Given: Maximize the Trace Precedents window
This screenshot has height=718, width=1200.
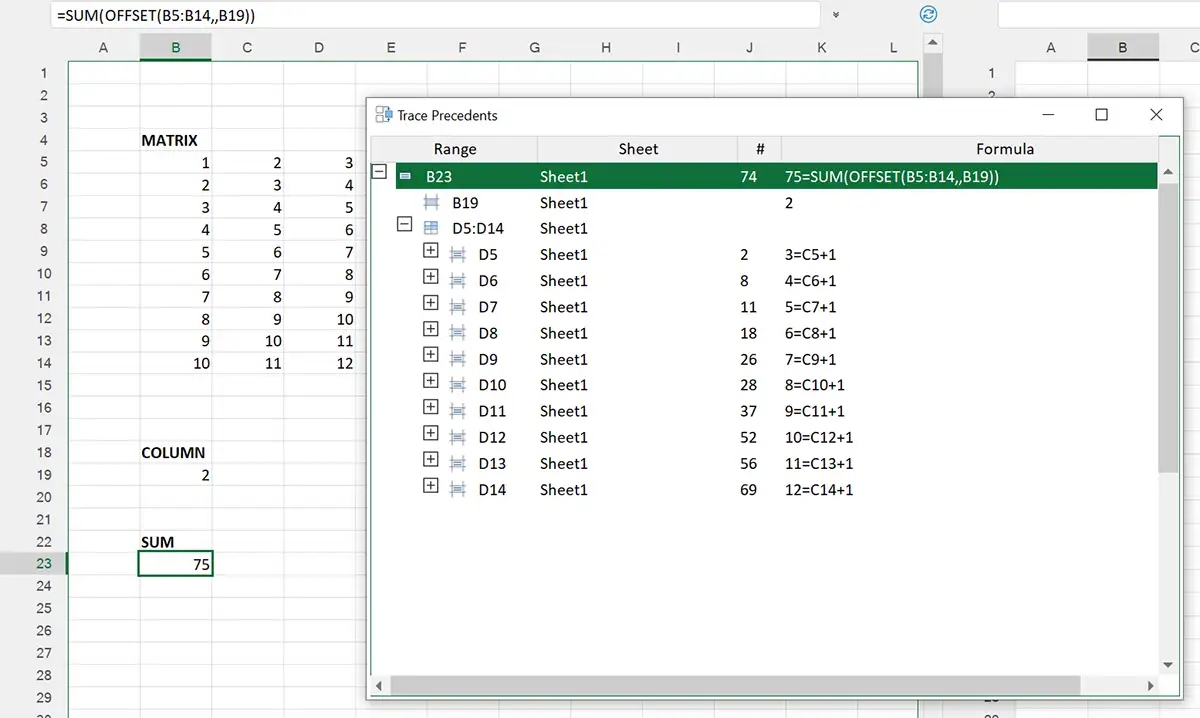Looking at the screenshot, I should pyautogui.click(x=1102, y=115).
